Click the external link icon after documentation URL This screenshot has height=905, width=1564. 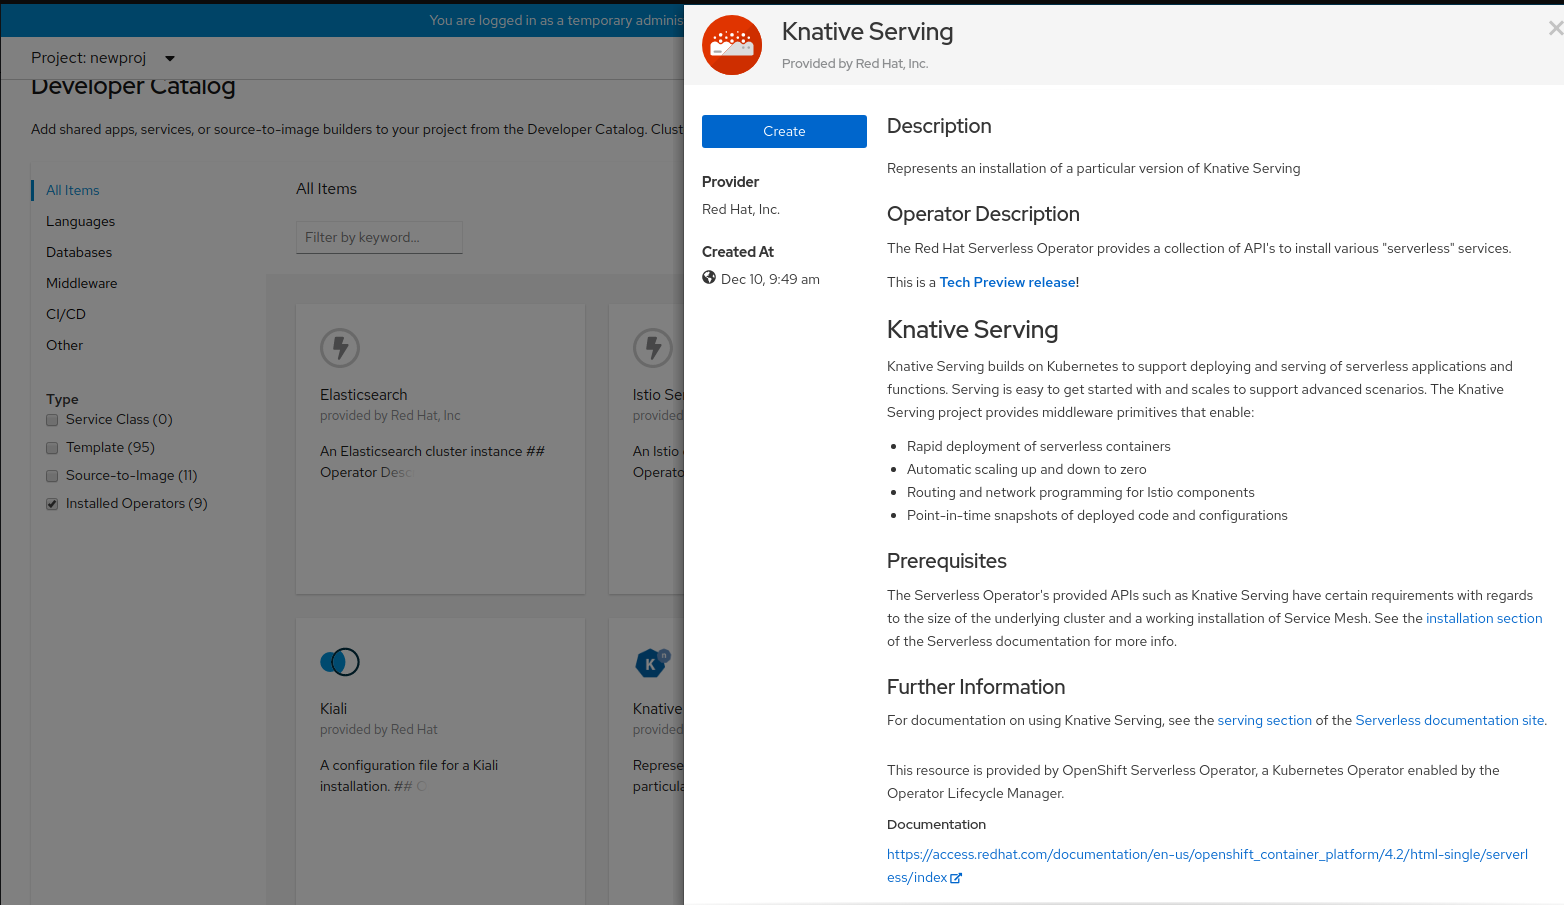point(956,878)
